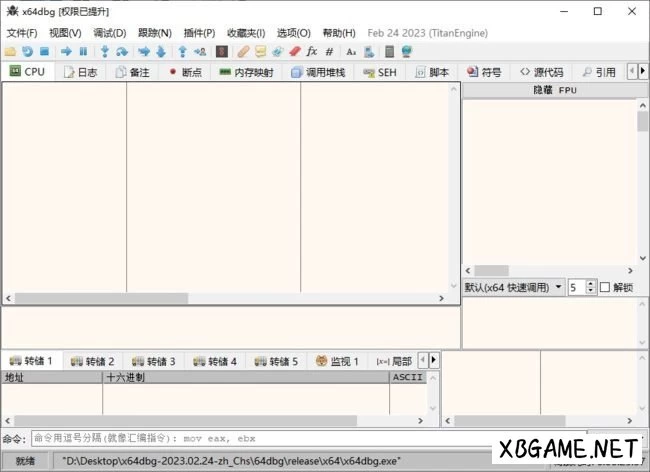The width and height of the screenshot is (650, 472).
Task: Click the # labels toolbar icon
Action: (x=329, y=51)
